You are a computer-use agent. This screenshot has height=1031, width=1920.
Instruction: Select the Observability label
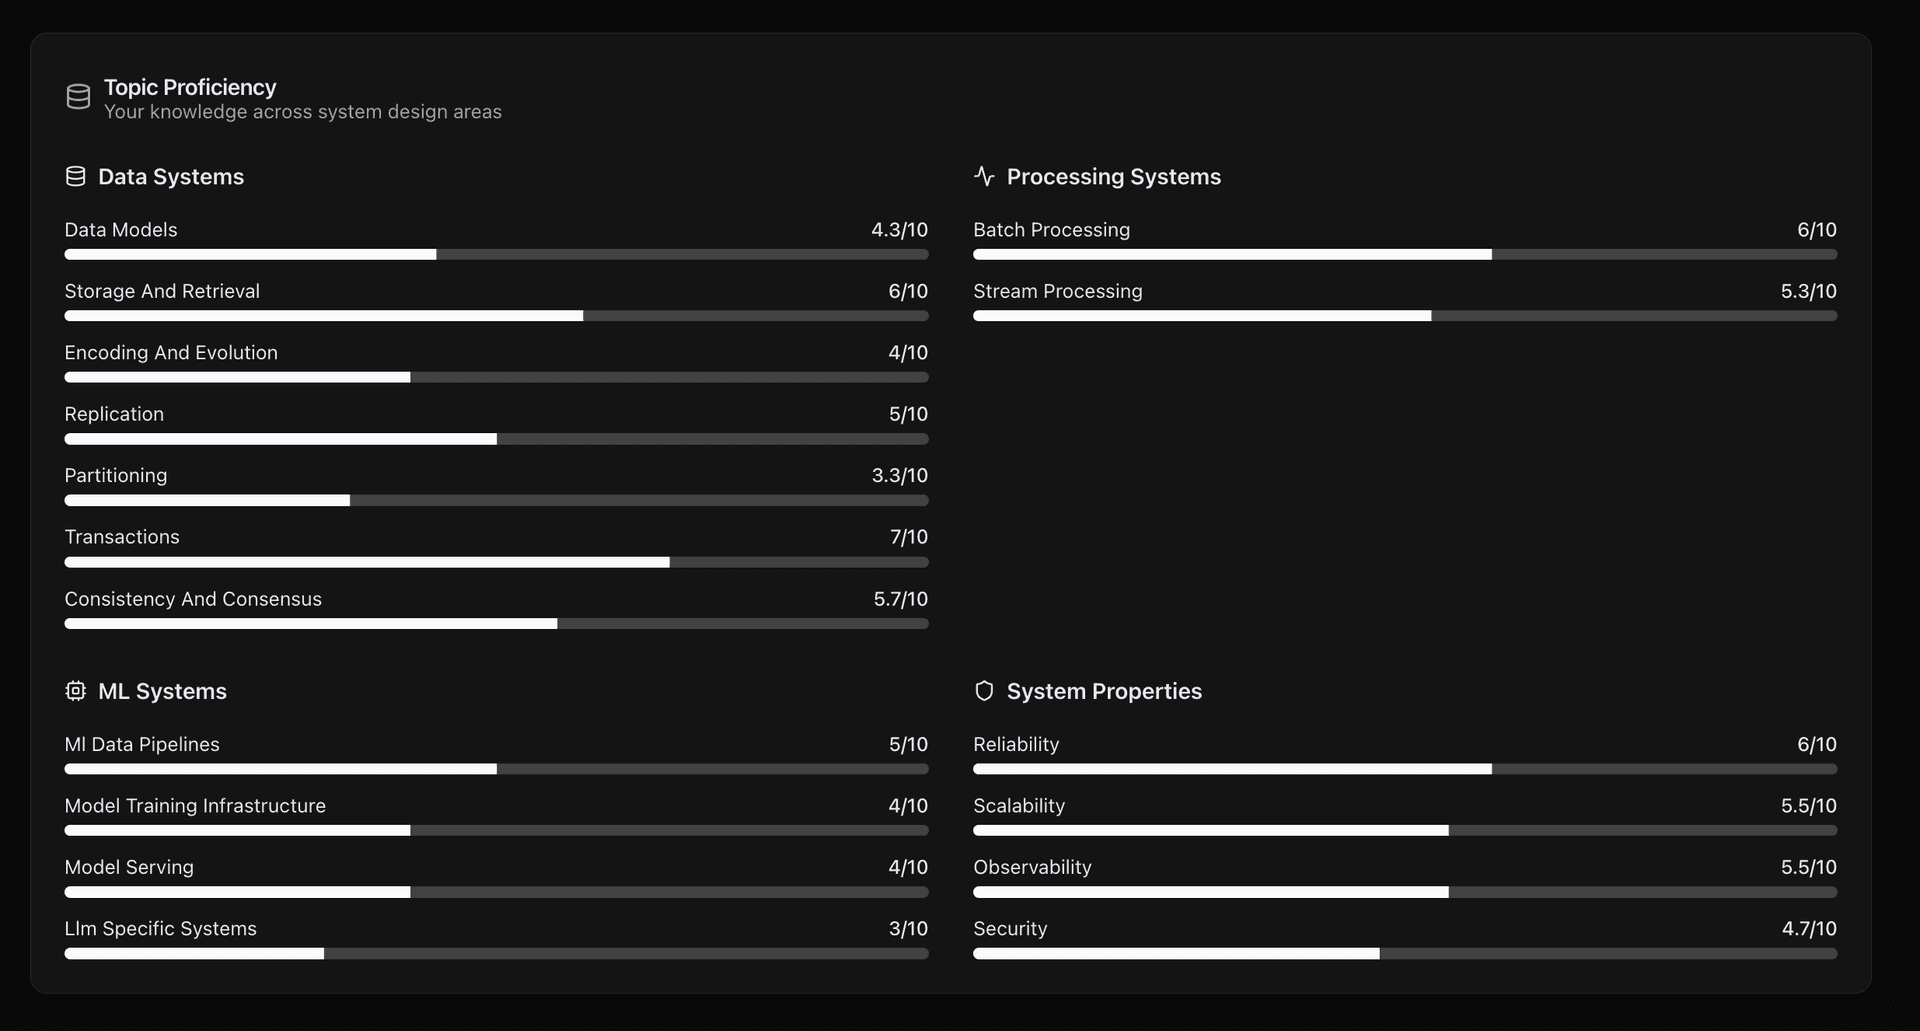coord(1032,867)
